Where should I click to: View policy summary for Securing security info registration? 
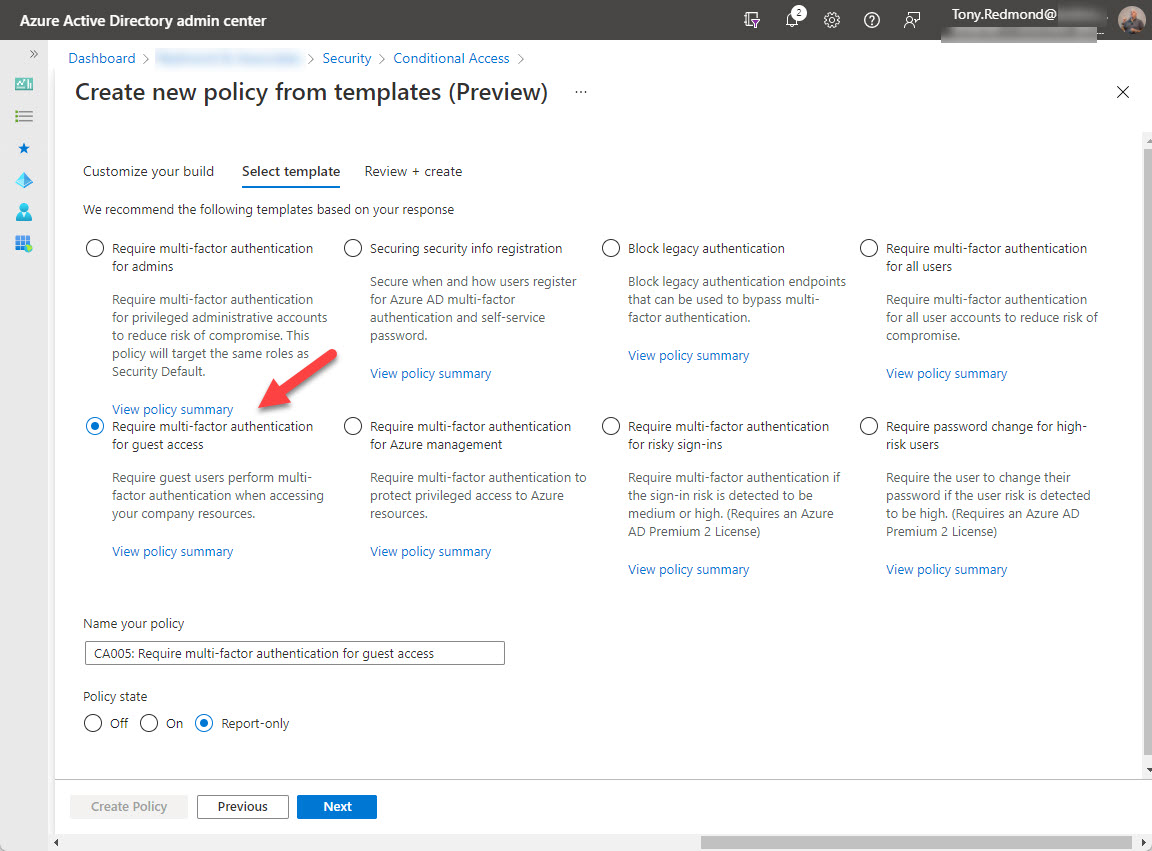(x=430, y=373)
